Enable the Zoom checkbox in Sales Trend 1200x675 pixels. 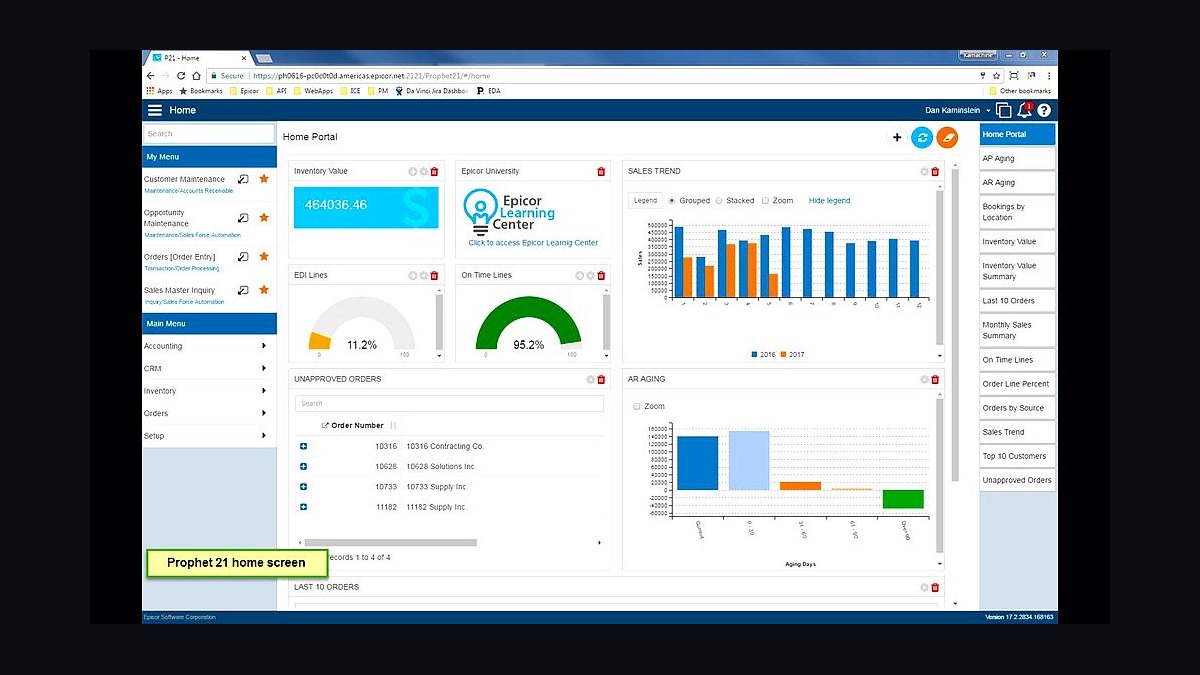coord(766,200)
